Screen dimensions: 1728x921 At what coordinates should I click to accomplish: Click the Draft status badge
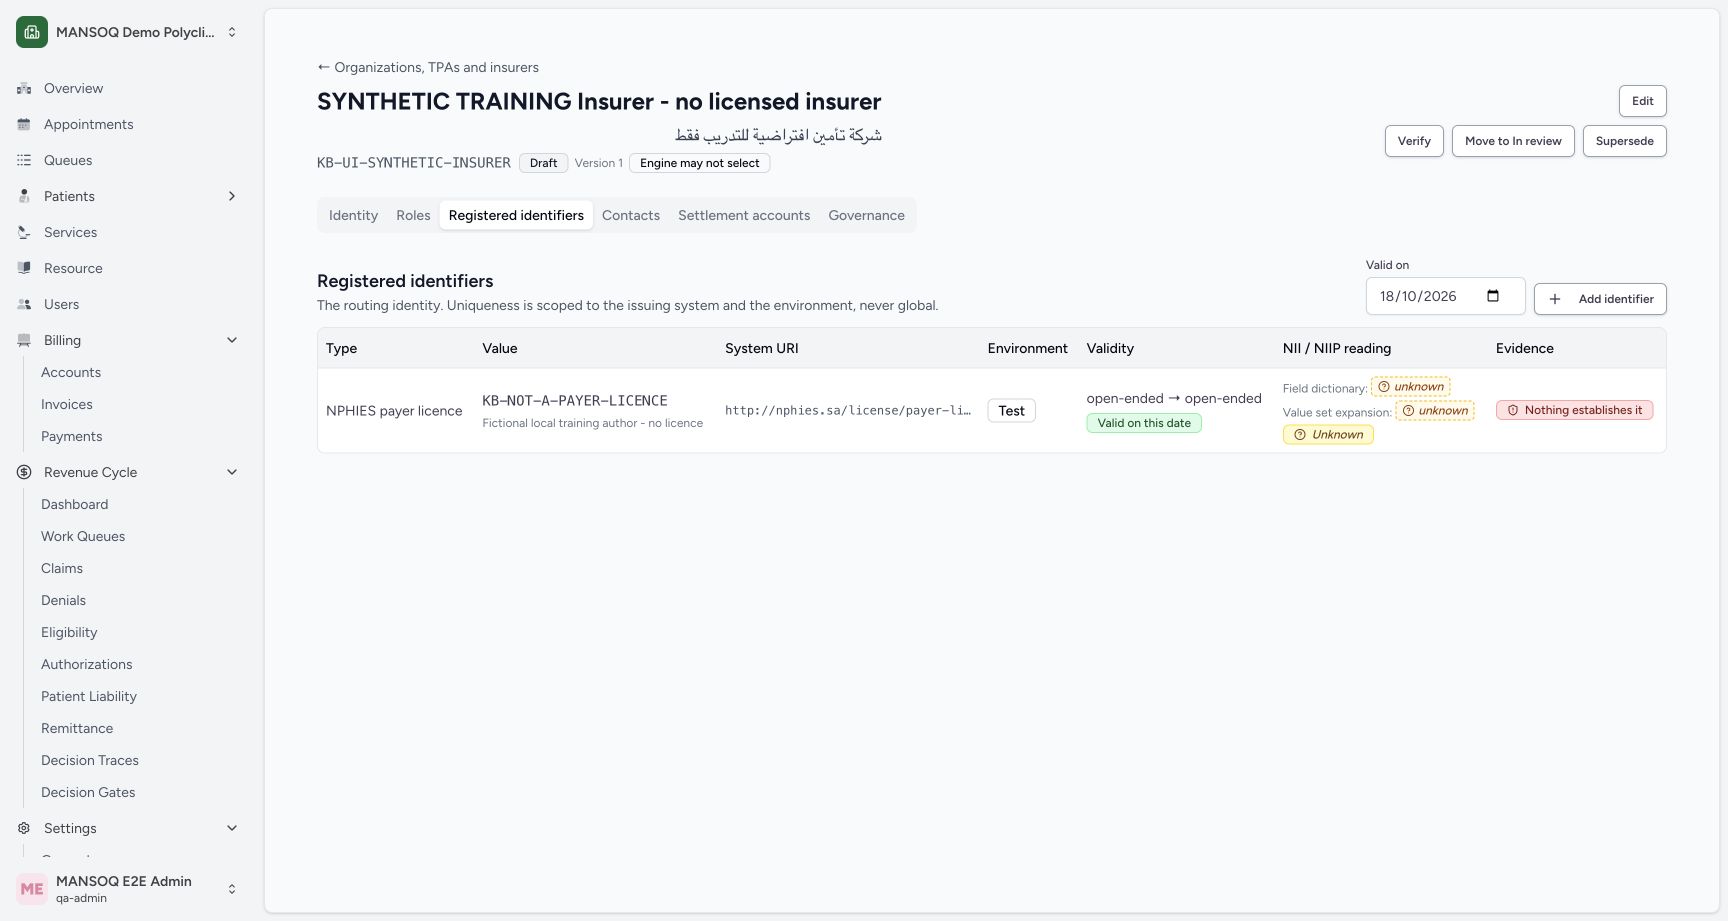pos(543,163)
